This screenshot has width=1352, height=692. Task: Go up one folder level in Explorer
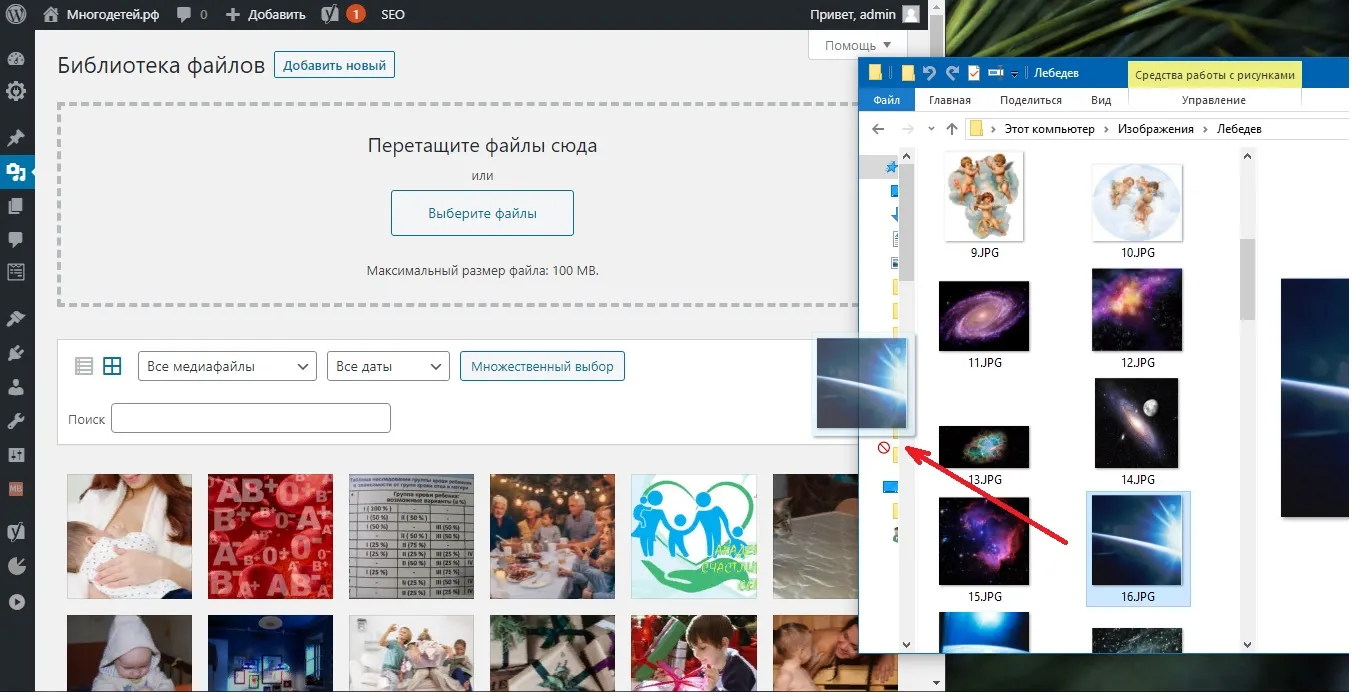point(952,129)
